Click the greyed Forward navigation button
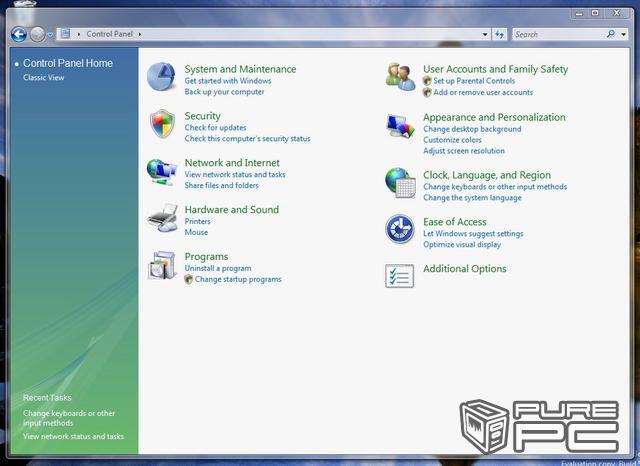640x466 pixels. 38,35
